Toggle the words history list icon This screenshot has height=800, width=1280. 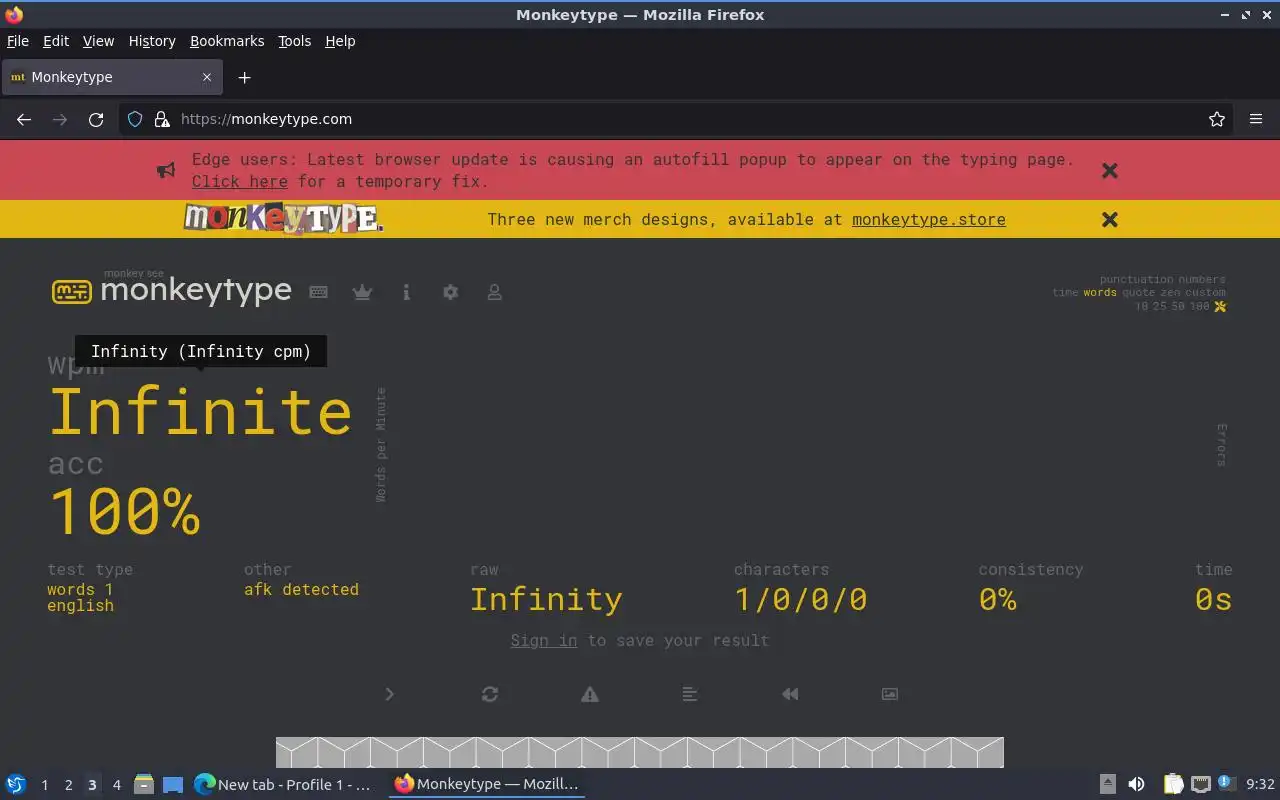click(690, 694)
